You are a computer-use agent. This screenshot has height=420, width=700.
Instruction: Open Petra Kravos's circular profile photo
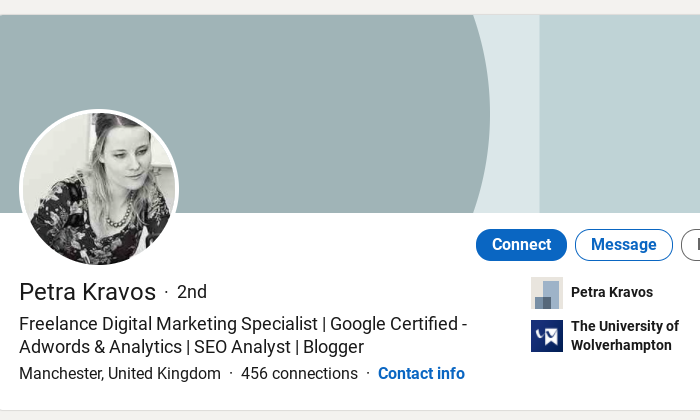(99, 187)
